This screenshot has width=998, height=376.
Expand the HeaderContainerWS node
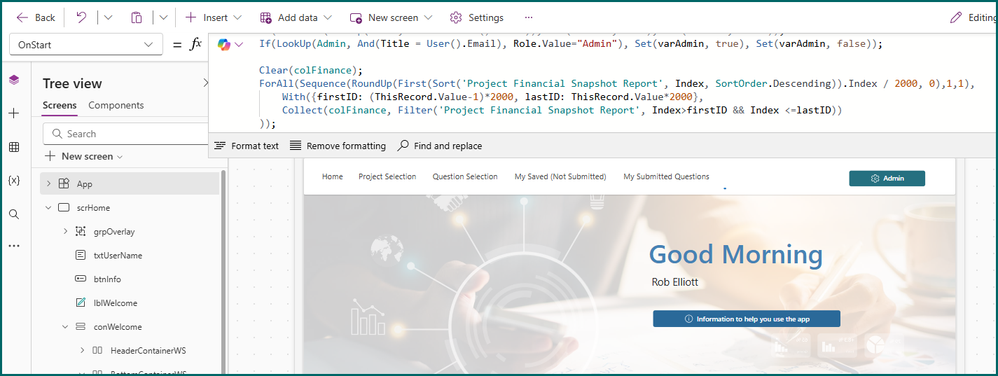point(83,351)
